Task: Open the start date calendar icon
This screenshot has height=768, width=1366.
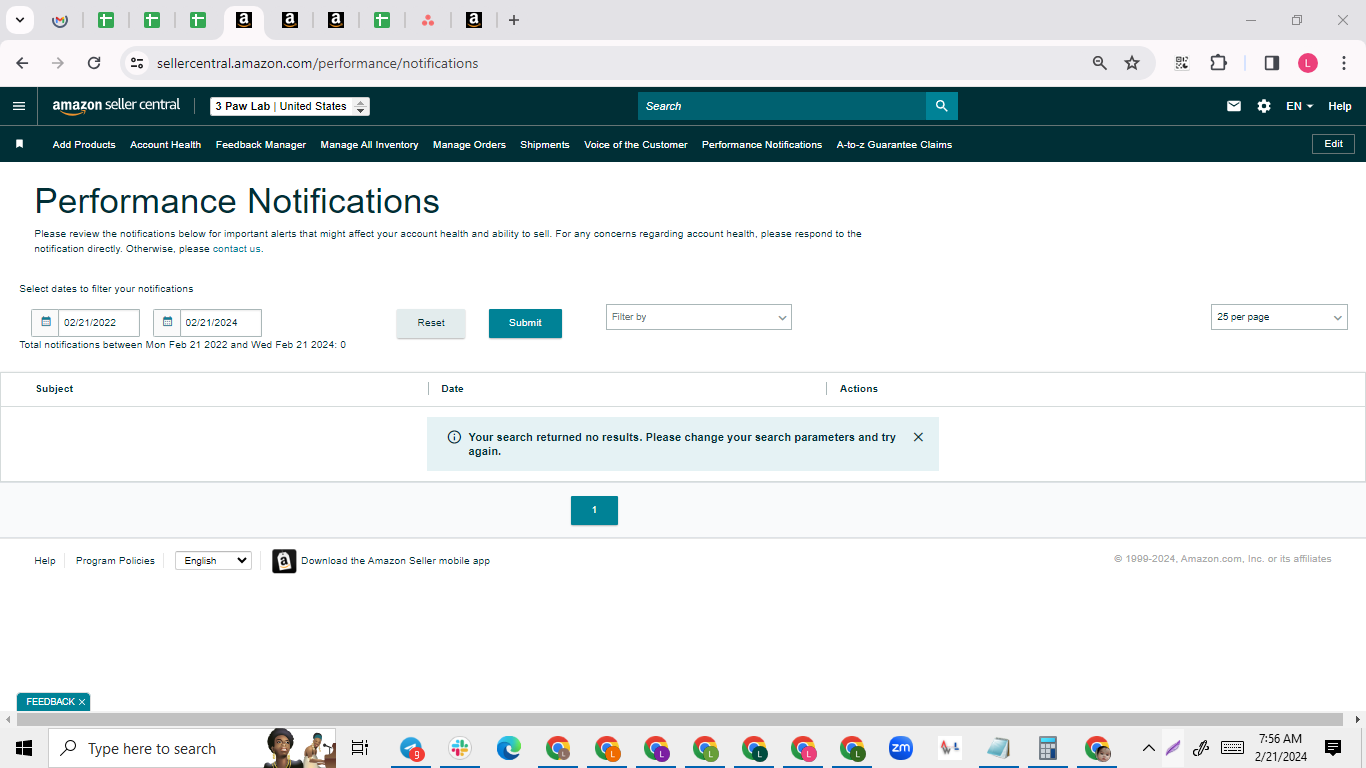Action: pos(45,322)
